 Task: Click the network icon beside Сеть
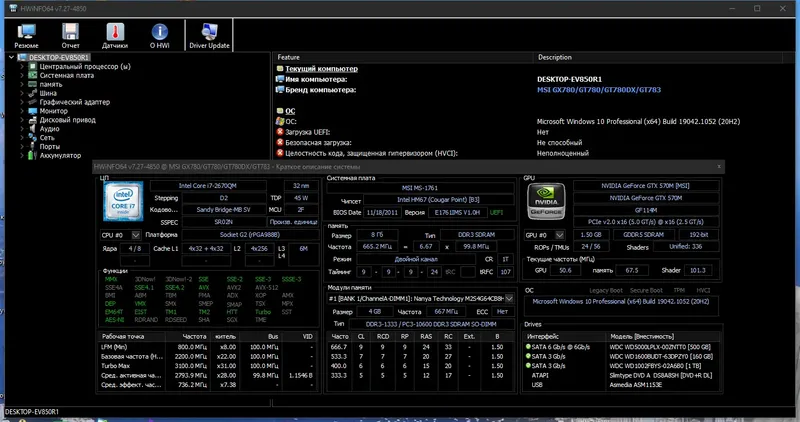point(33,137)
